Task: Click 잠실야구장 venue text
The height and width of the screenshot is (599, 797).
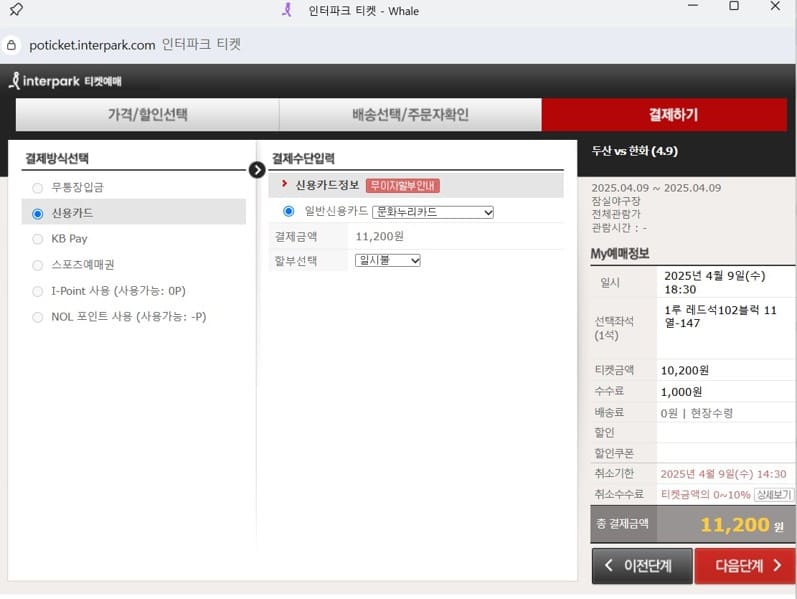Action: pos(616,201)
